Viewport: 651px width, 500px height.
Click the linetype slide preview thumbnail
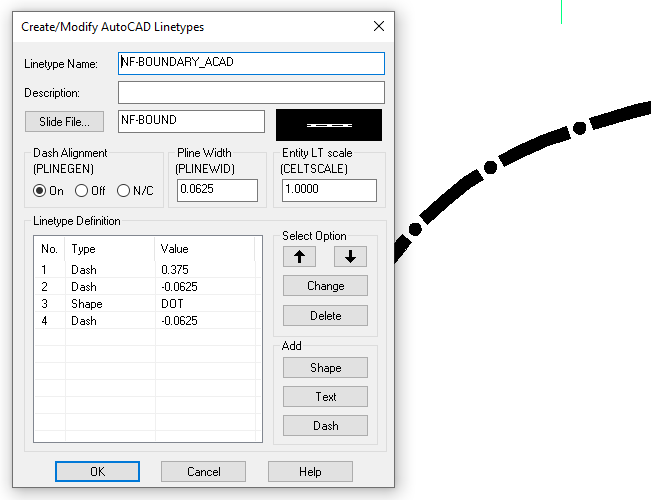pos(329,125)
